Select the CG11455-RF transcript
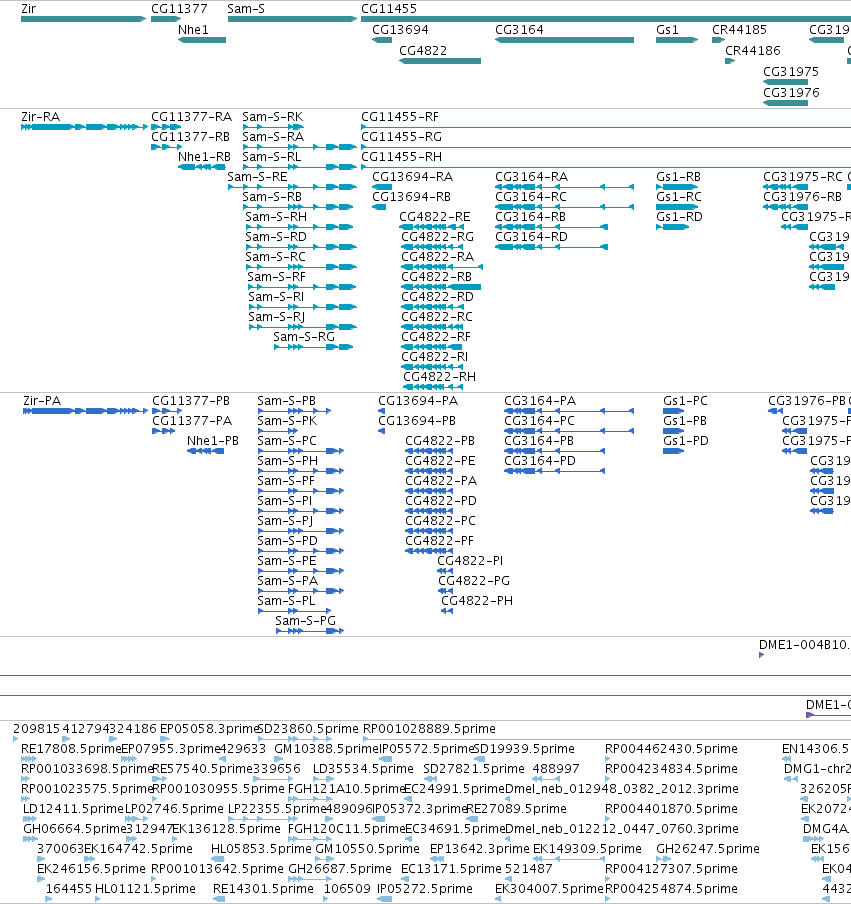The width and height of the screenshot is (851, 904). click(x=606, y=127)
